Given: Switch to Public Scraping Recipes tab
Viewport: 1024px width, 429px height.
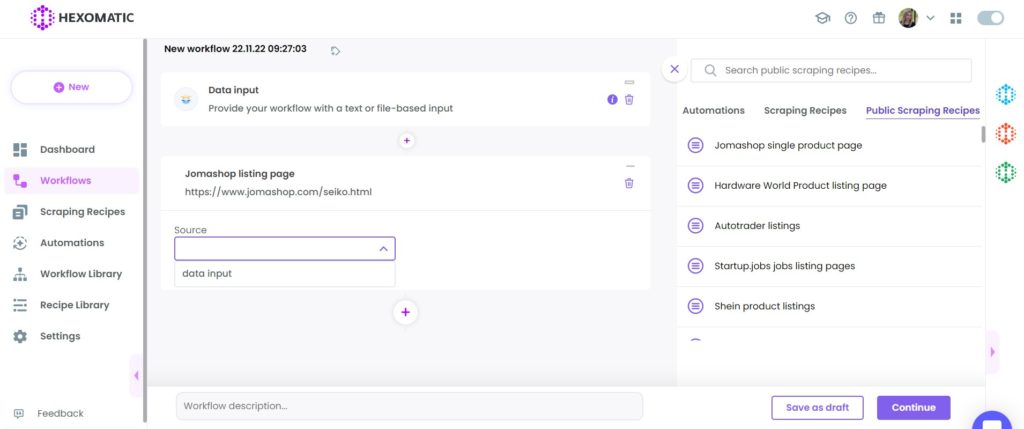Looking at the screenshot, I should tap(923, 110).
